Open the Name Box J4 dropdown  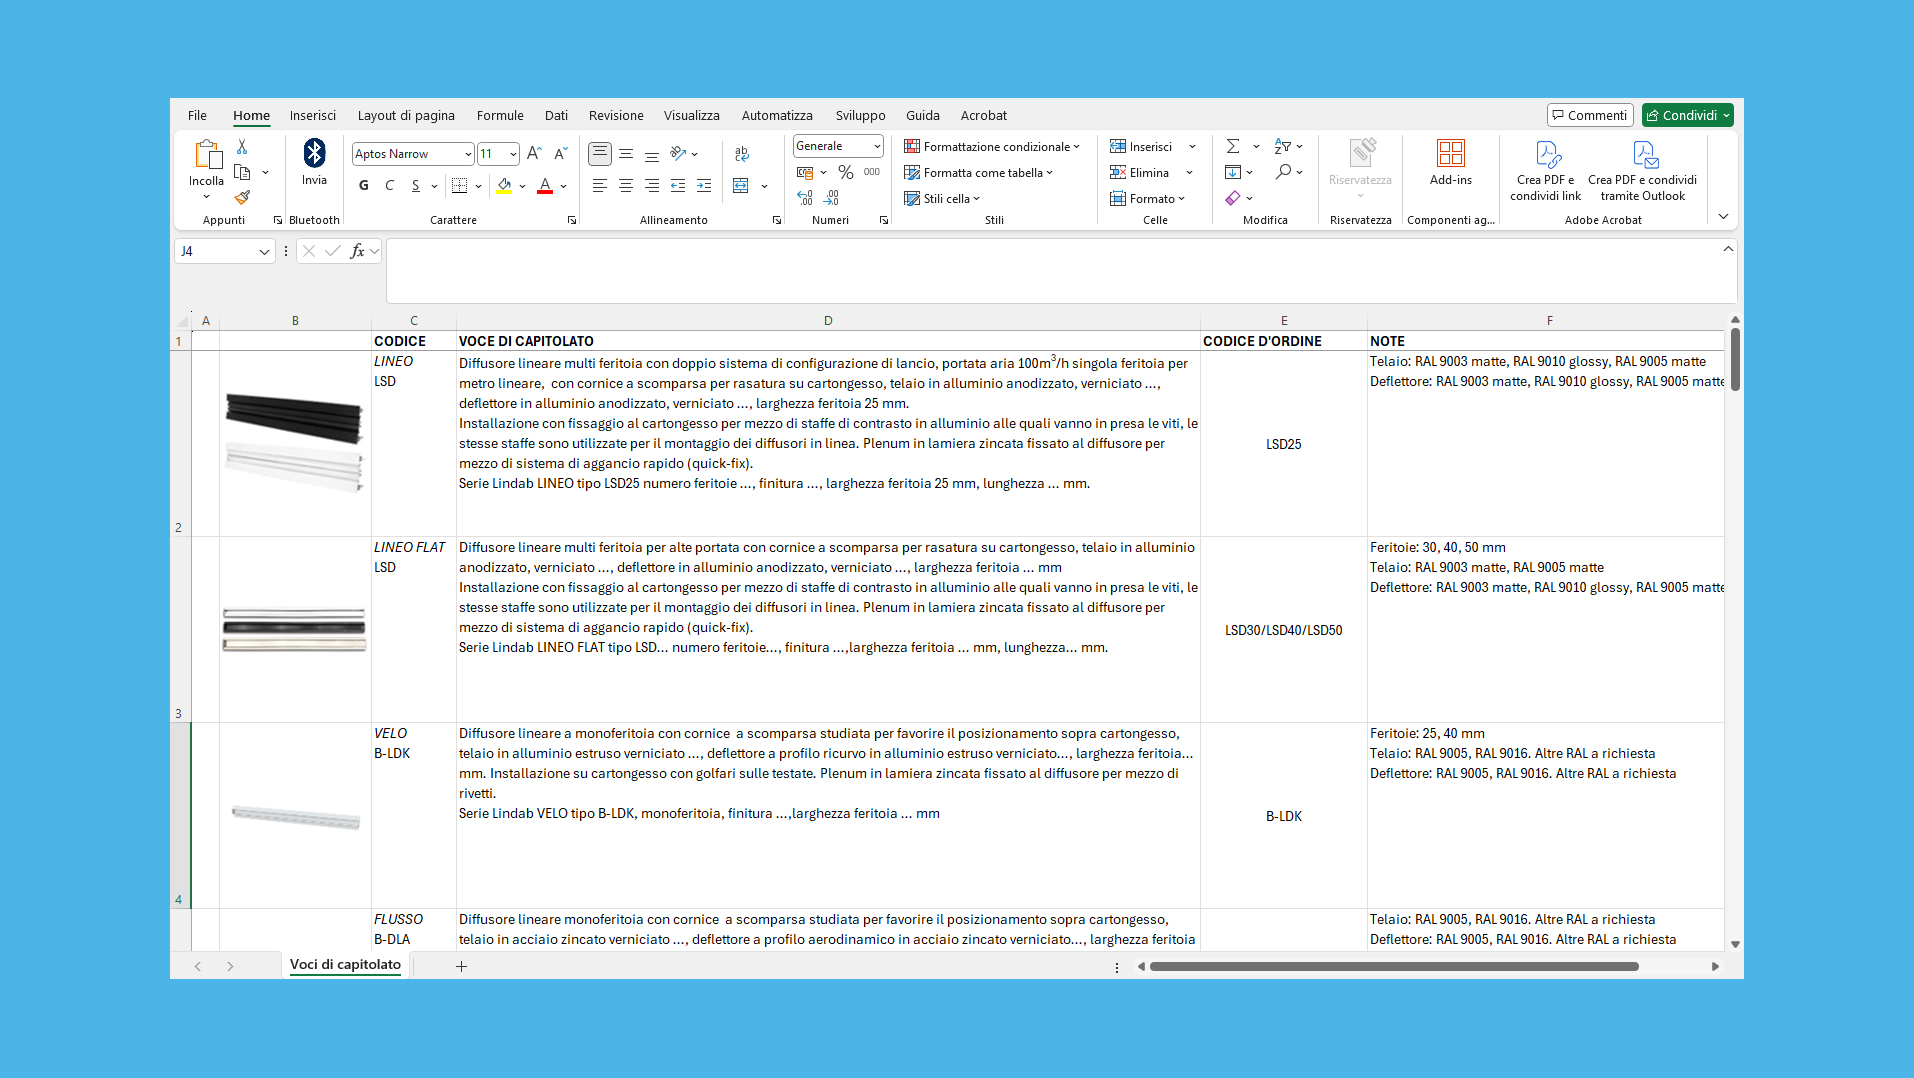pyautogui.click(x=264, y=252)
